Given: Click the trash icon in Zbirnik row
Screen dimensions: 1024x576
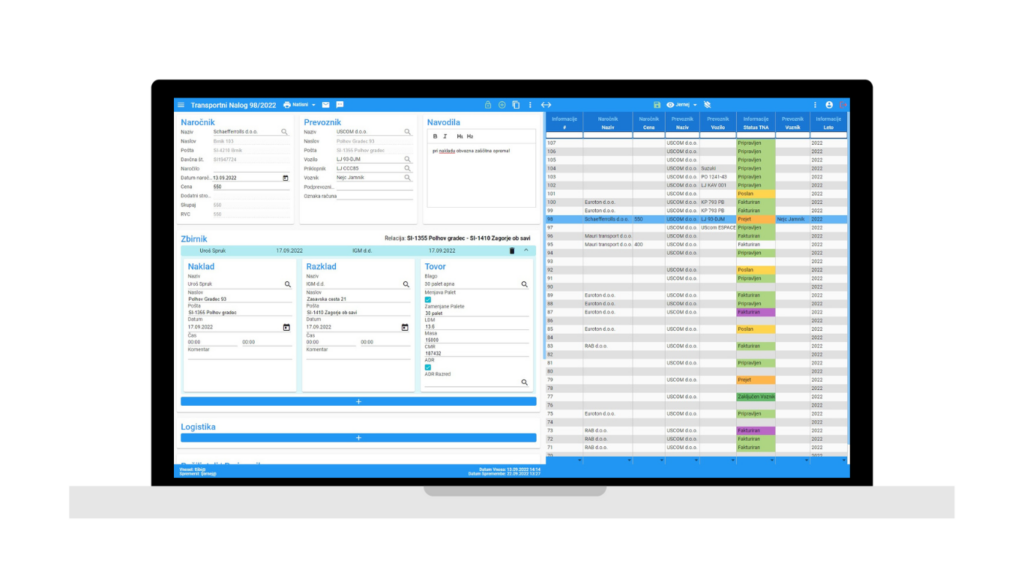Looking at the screenshot, I should 512,251.
